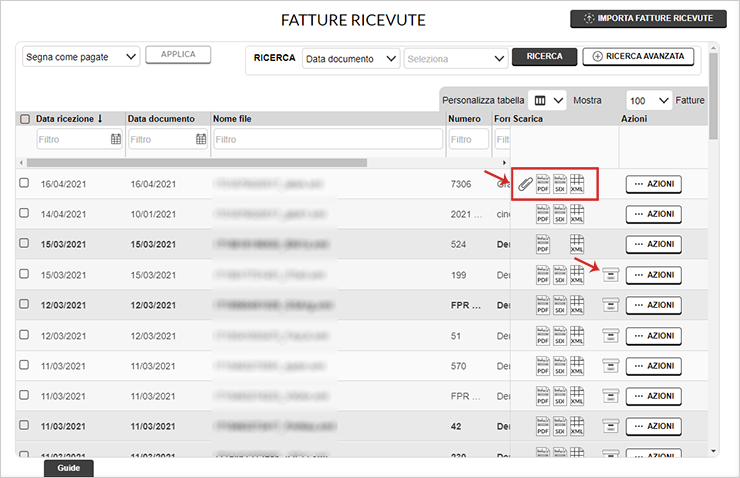Image resolution: width=740 pixels, height=478 pixels.
Task: Check the 14/04/2021 invoice row checkbox
Action: click(25, 214)
